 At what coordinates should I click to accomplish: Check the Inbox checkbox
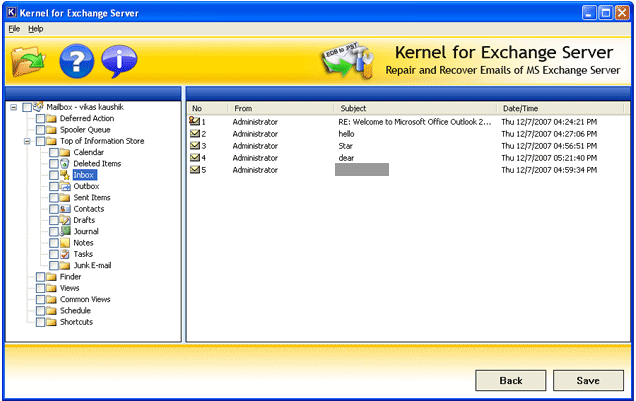point(54,175)
